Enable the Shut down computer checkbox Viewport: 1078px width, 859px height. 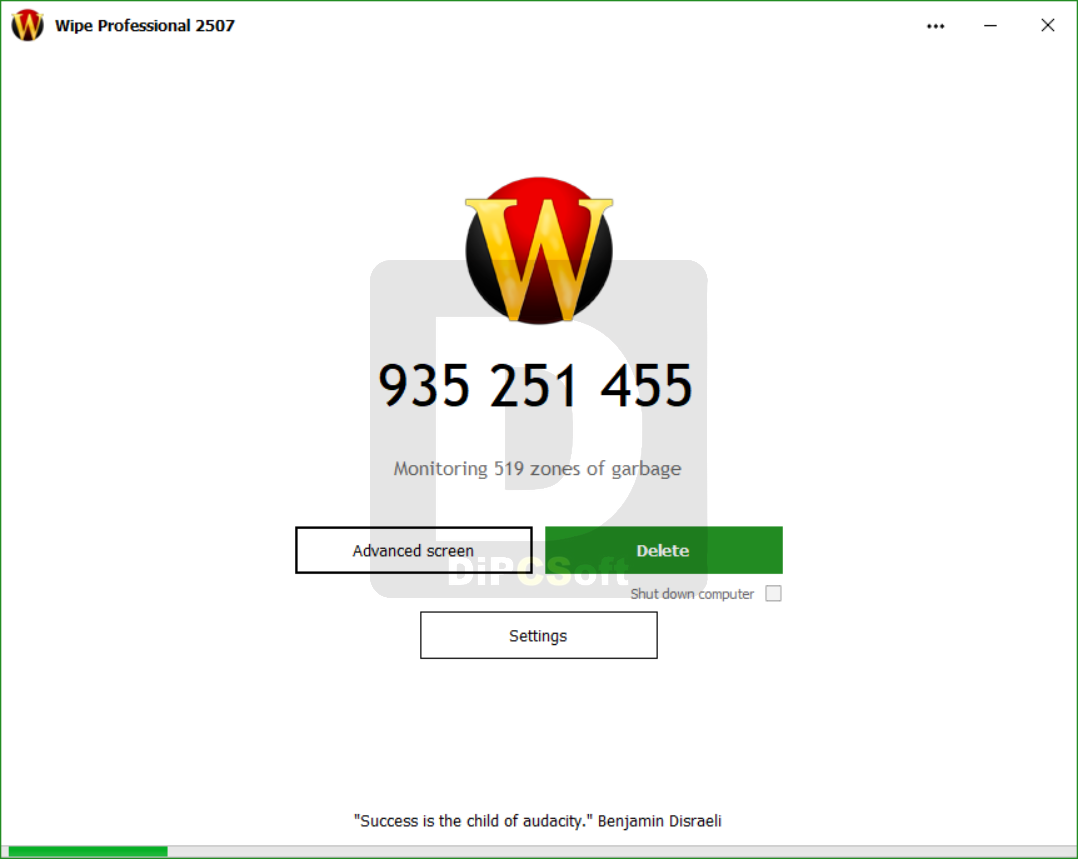tap(773, 594)
